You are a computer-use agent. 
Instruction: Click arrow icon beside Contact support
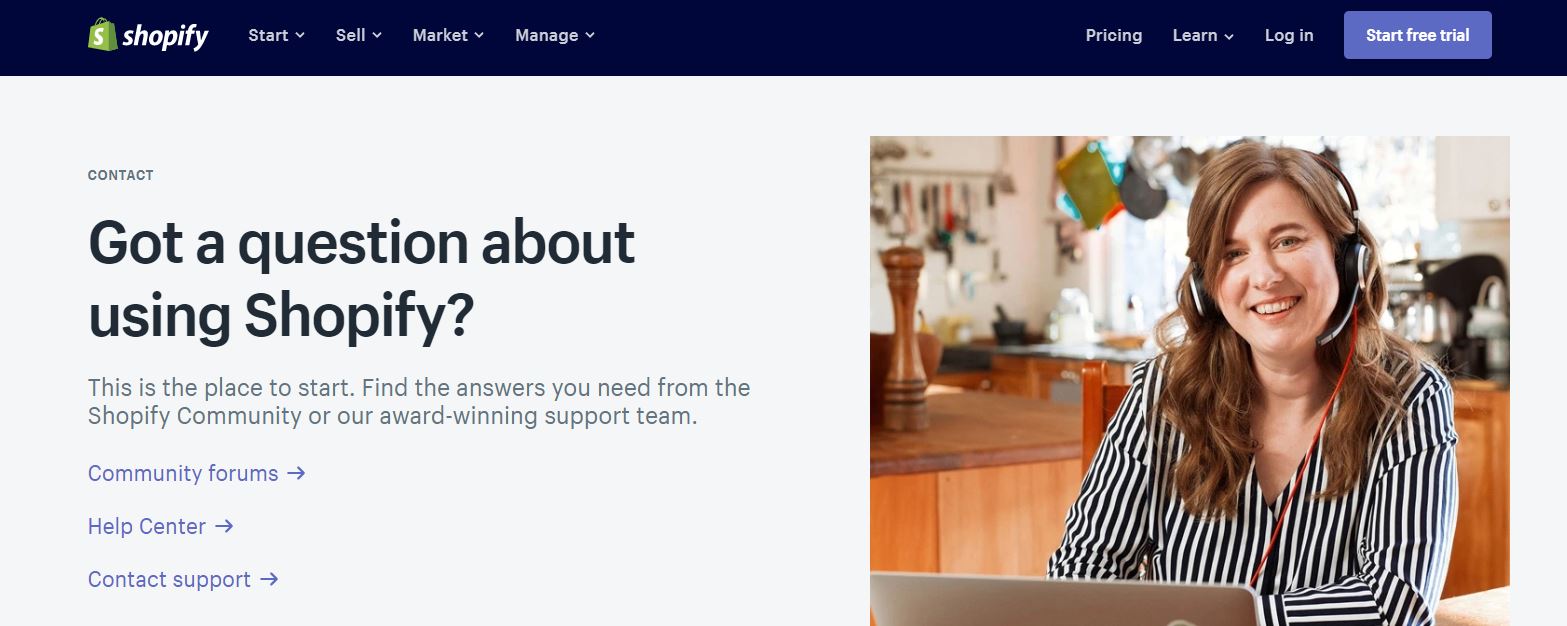pyautogui.click(x=269, y=579)
